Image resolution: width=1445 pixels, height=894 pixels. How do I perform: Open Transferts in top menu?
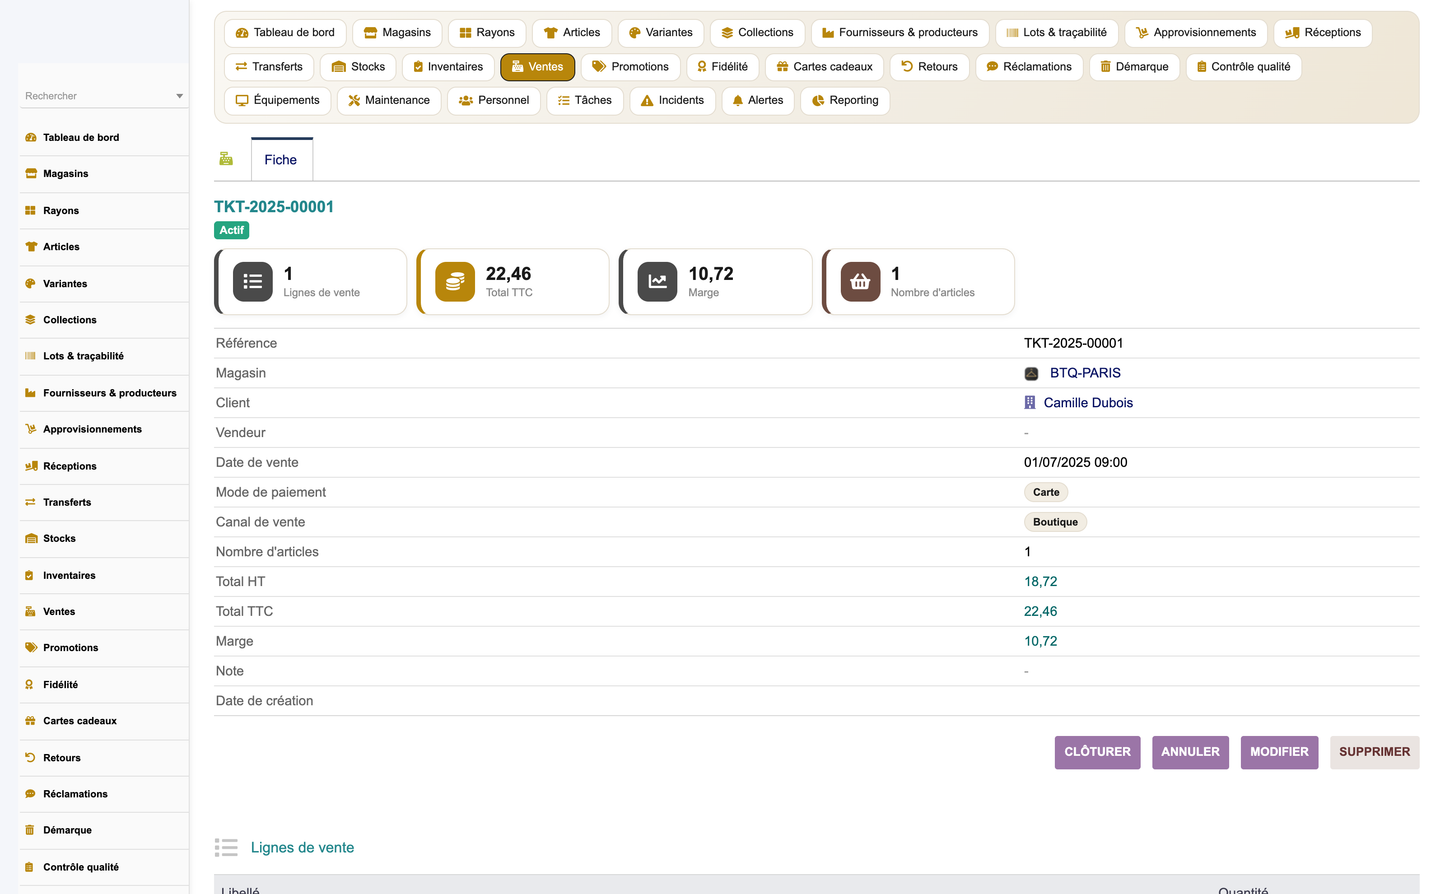(269, 67)
